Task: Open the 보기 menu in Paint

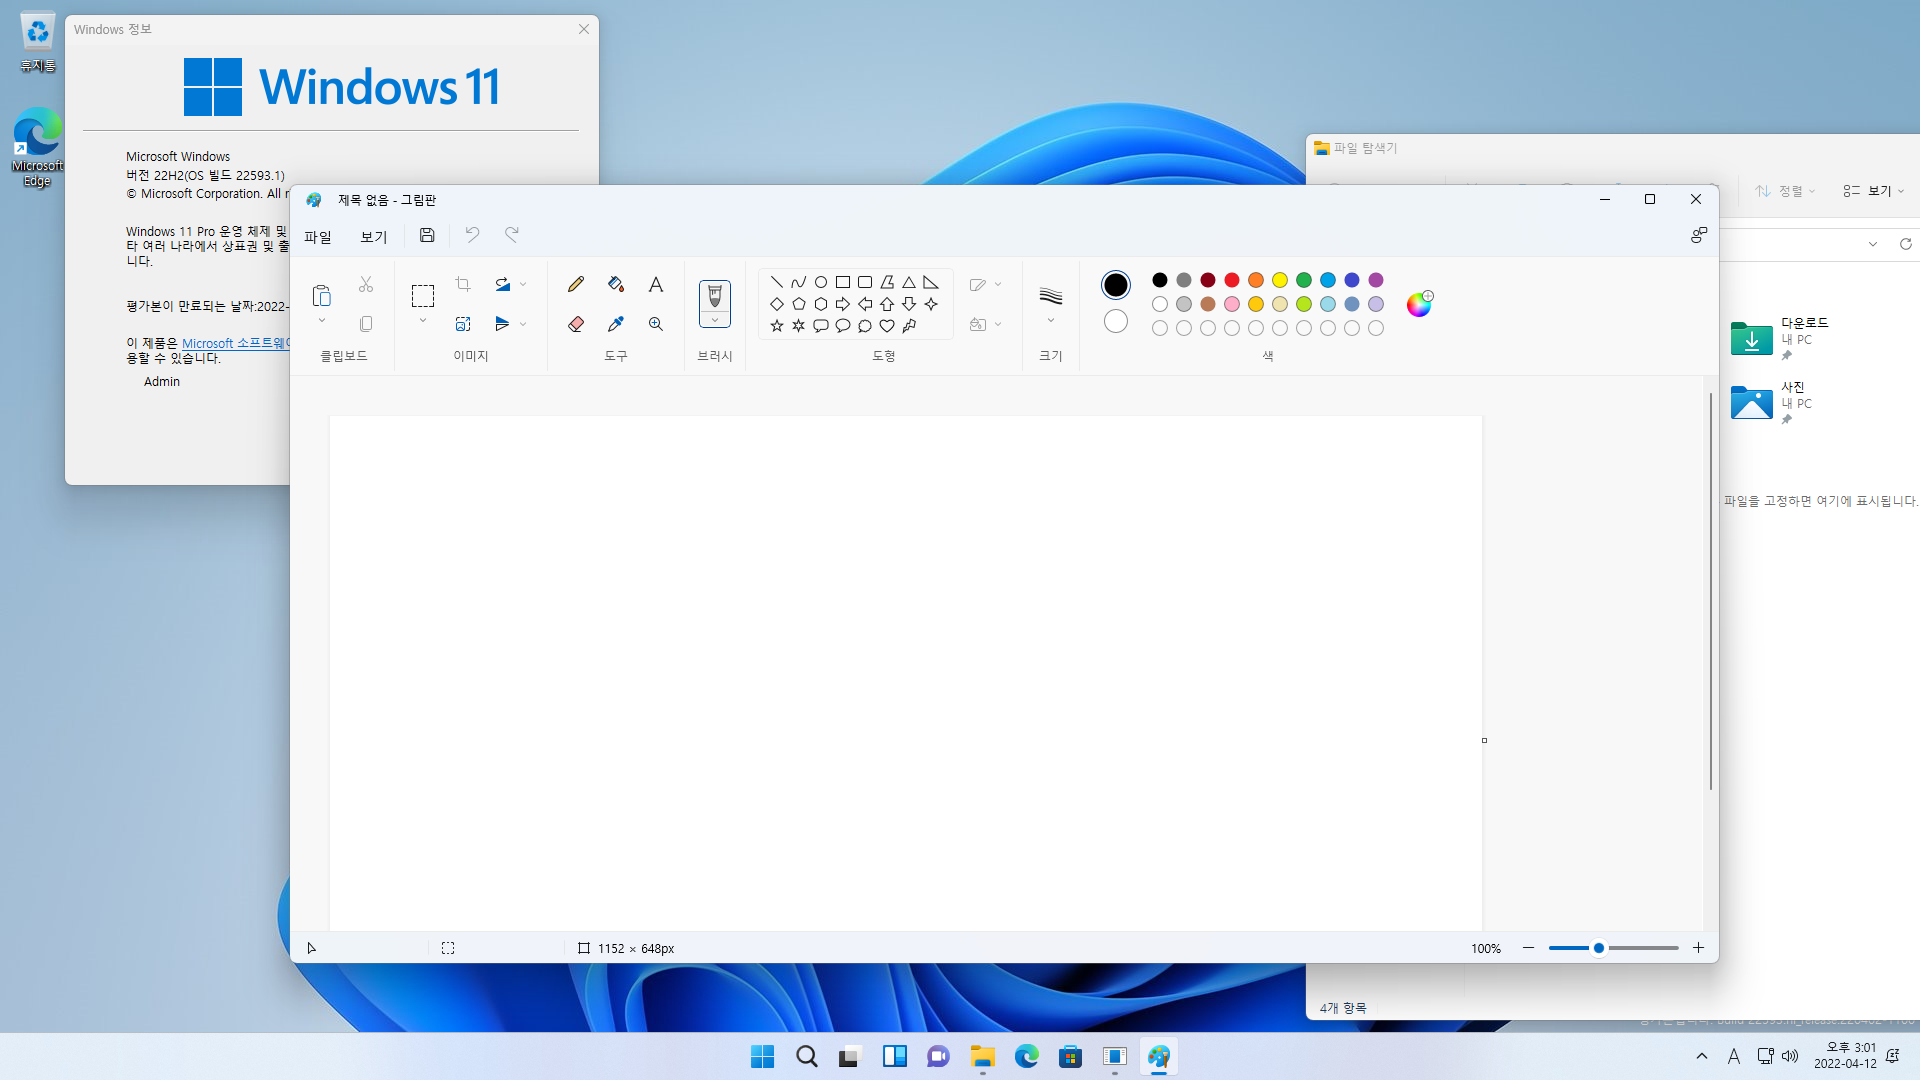Action: pos(374,237)
